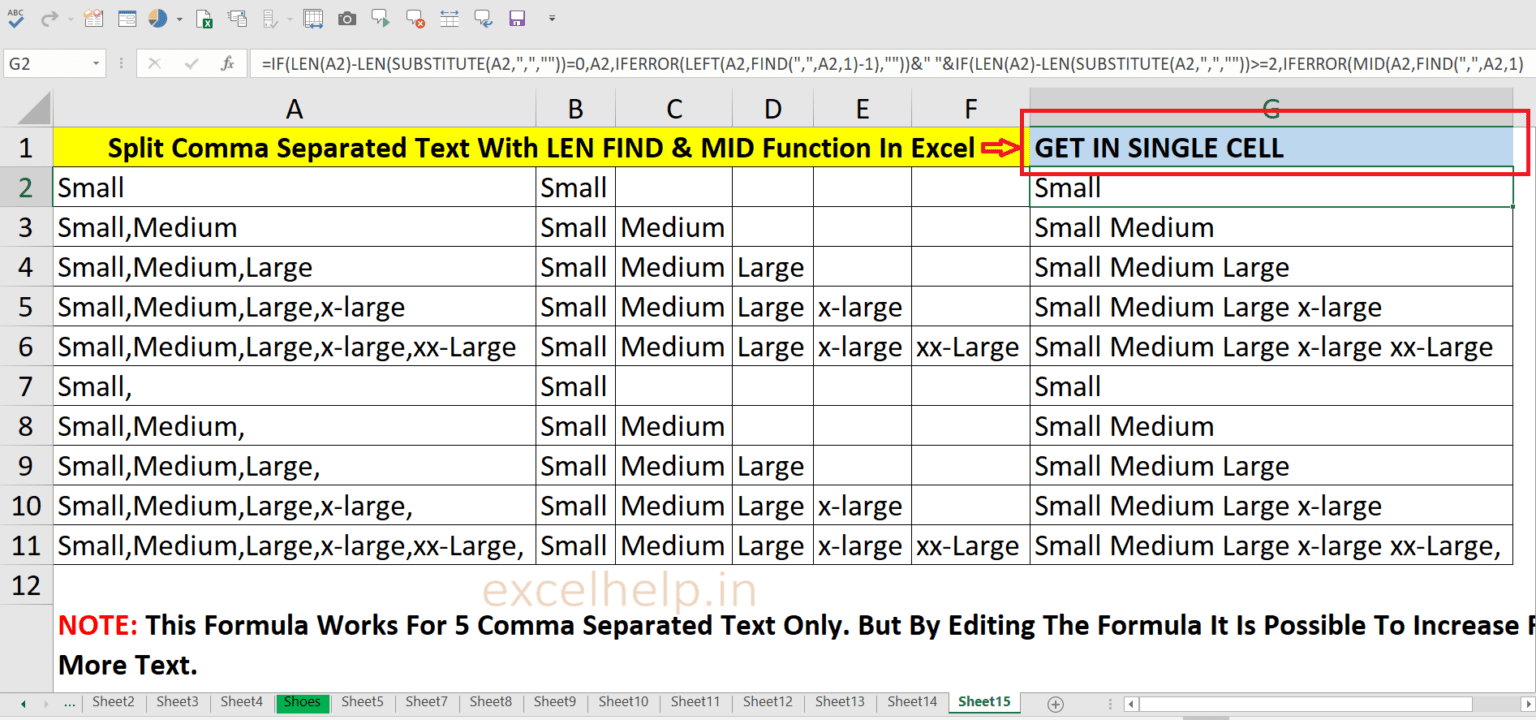Click the purple Save floppy icon
Image resolution: width=1536 pixels, height=720 pixels.
pyautogui.click(x=516, y=18)
